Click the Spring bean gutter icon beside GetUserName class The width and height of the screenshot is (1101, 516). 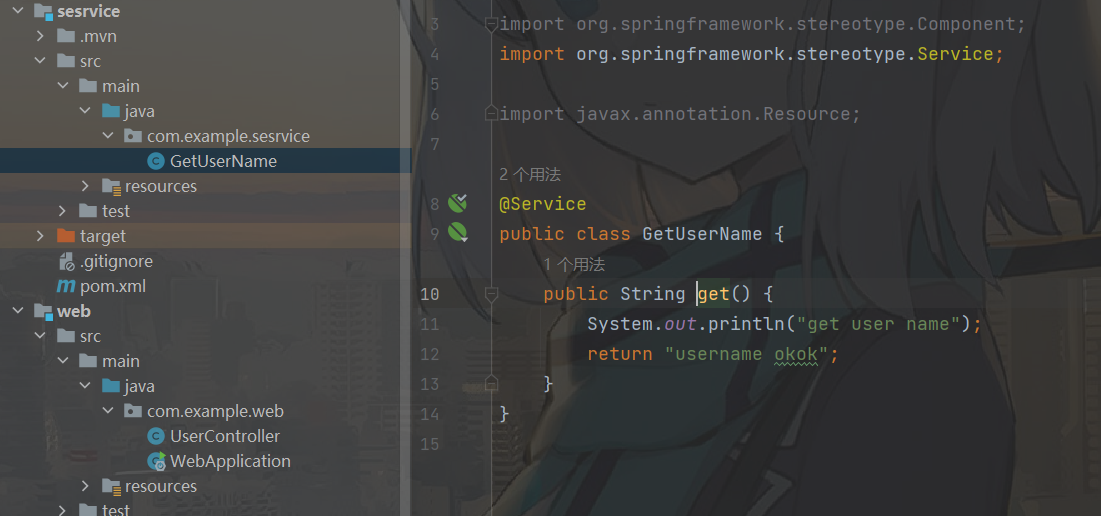click(x=458, y=232)
